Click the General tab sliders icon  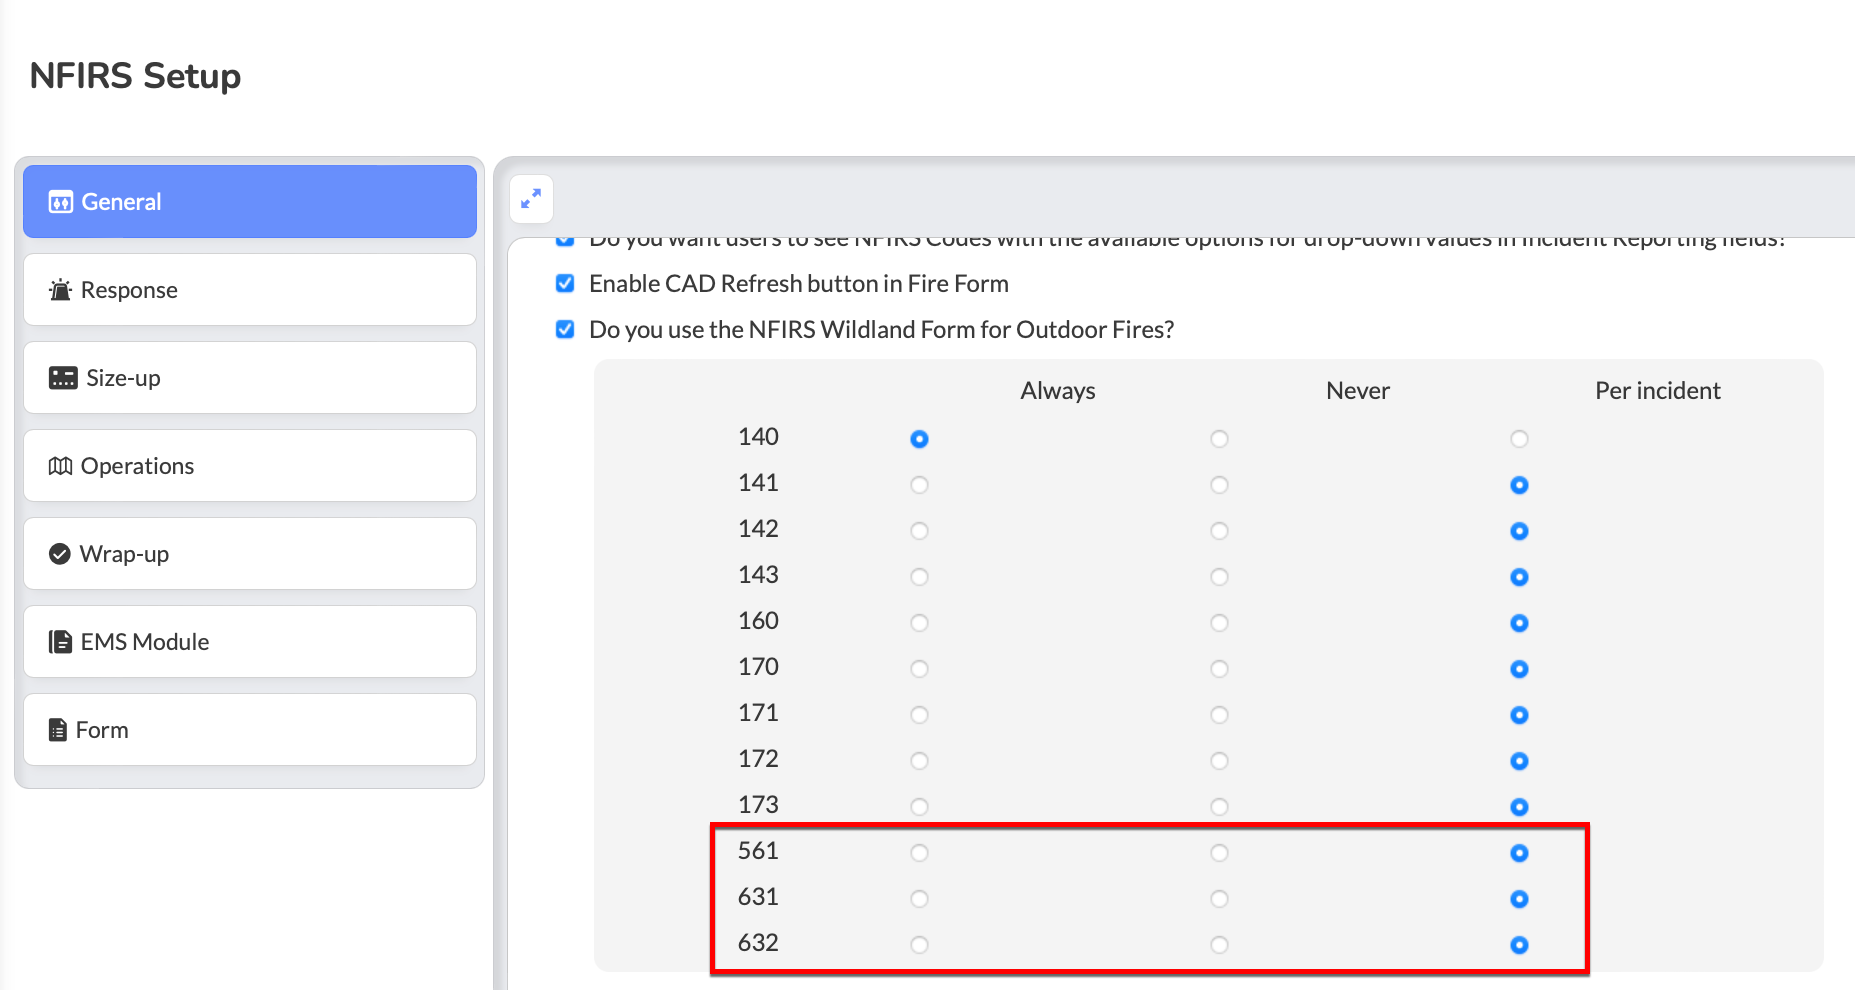pyautogui.click(x=61, y=202)
